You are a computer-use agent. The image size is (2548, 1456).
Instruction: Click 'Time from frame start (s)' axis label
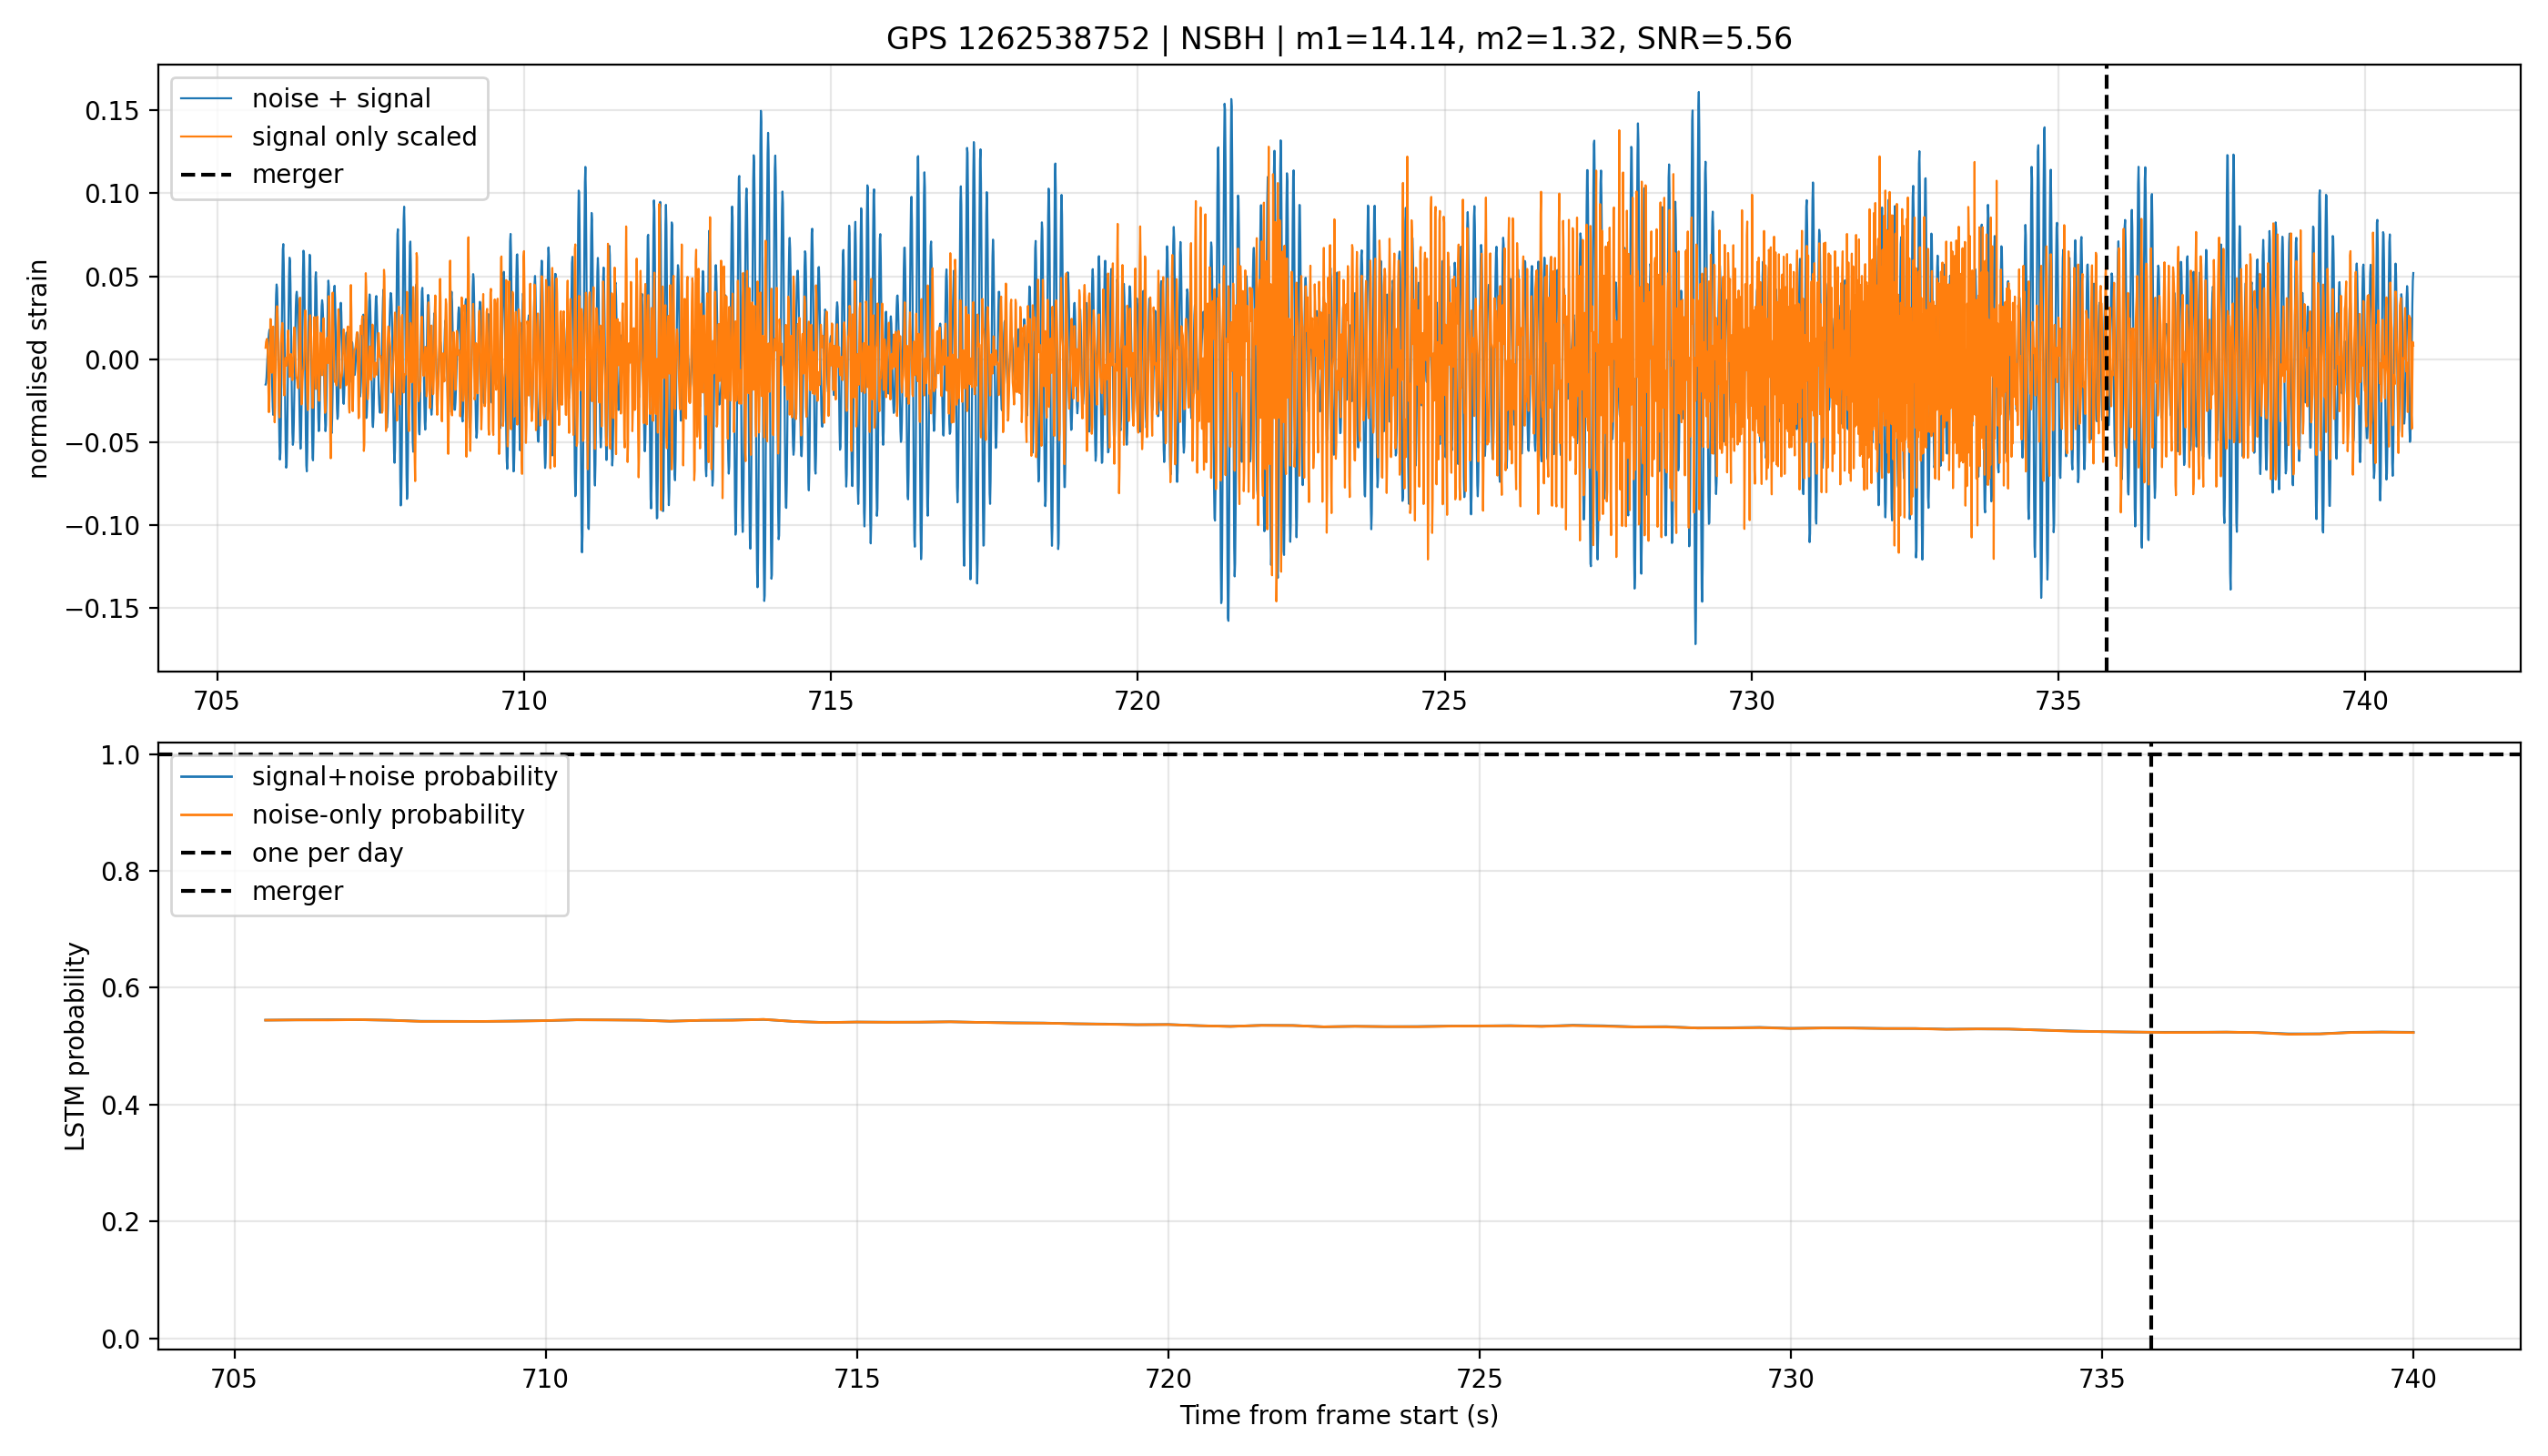pos(1339,1416)
